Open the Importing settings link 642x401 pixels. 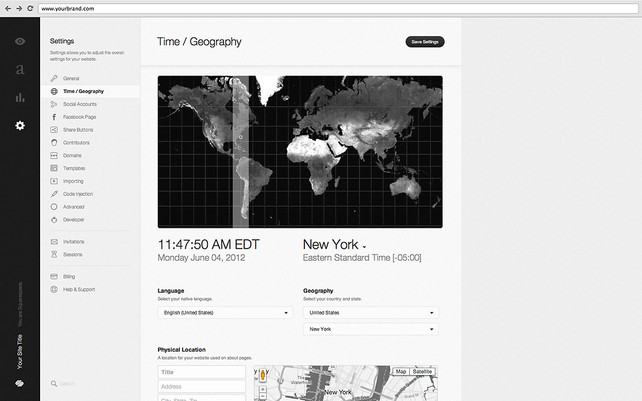pos(73,181)
